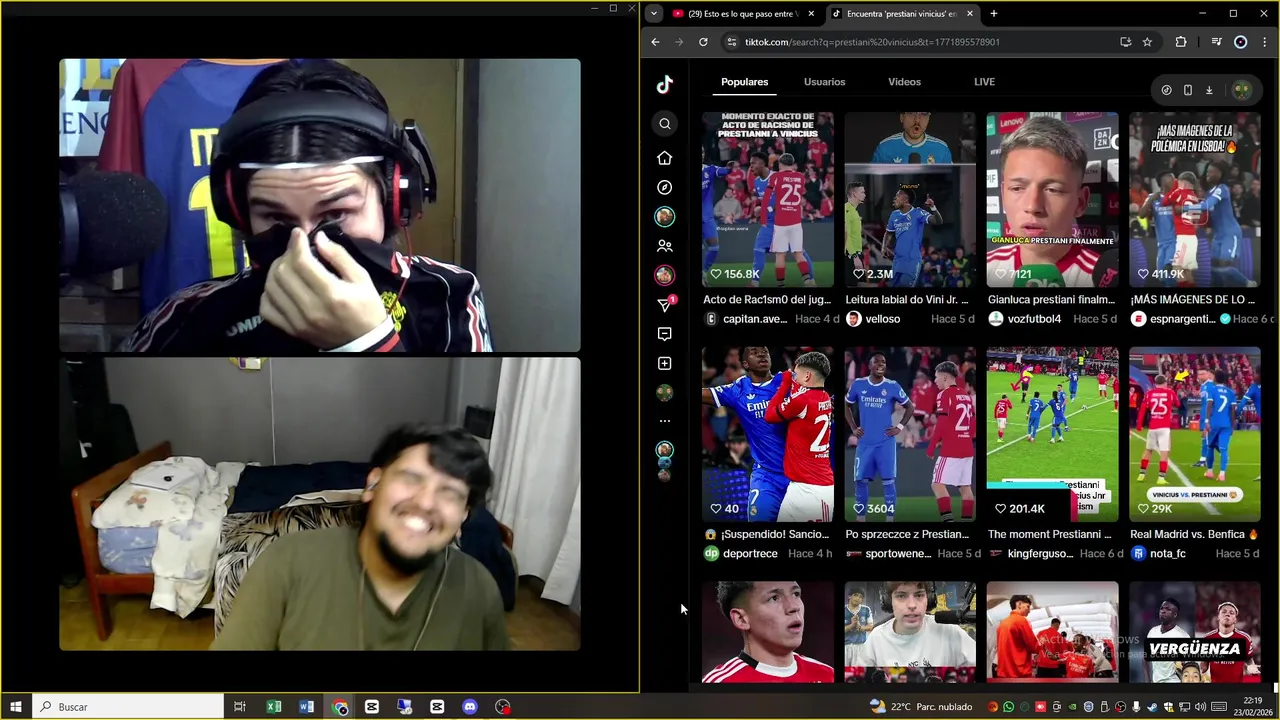Click the tiktok.com address bar URL

pos(872,42)
